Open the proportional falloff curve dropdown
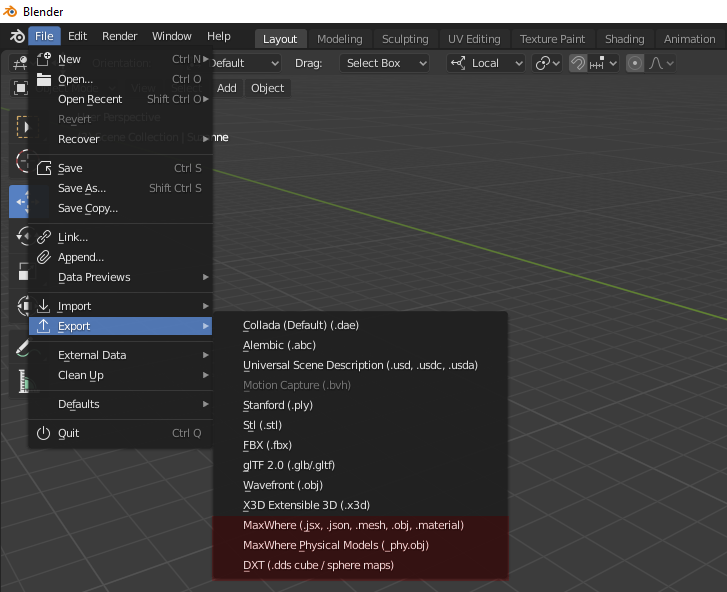 pyautogui.click(x=660, y=63)
